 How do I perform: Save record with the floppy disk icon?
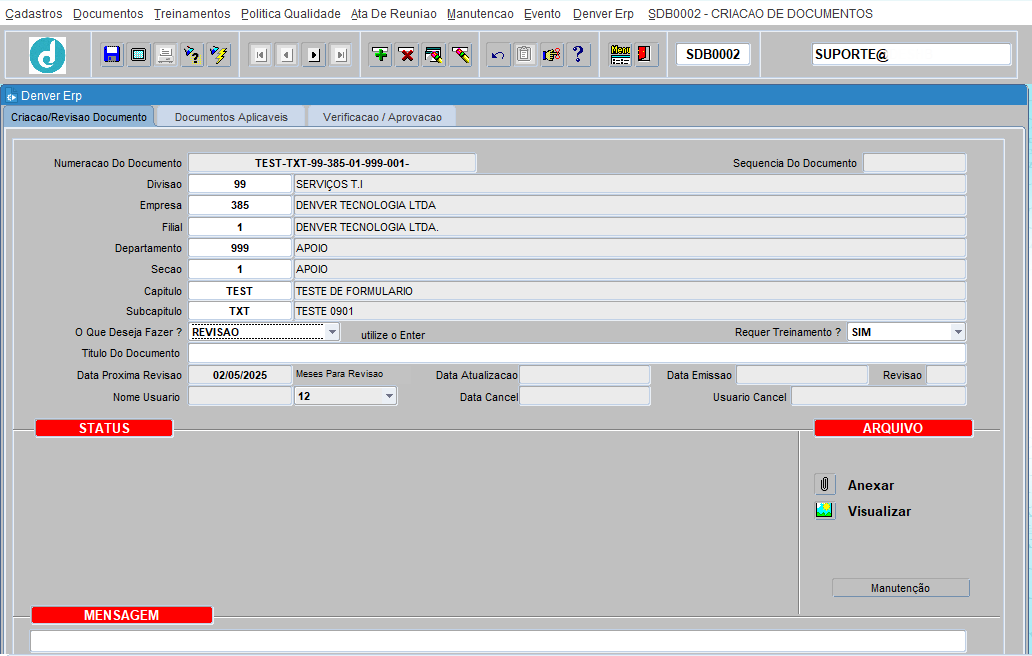point(112,55)
